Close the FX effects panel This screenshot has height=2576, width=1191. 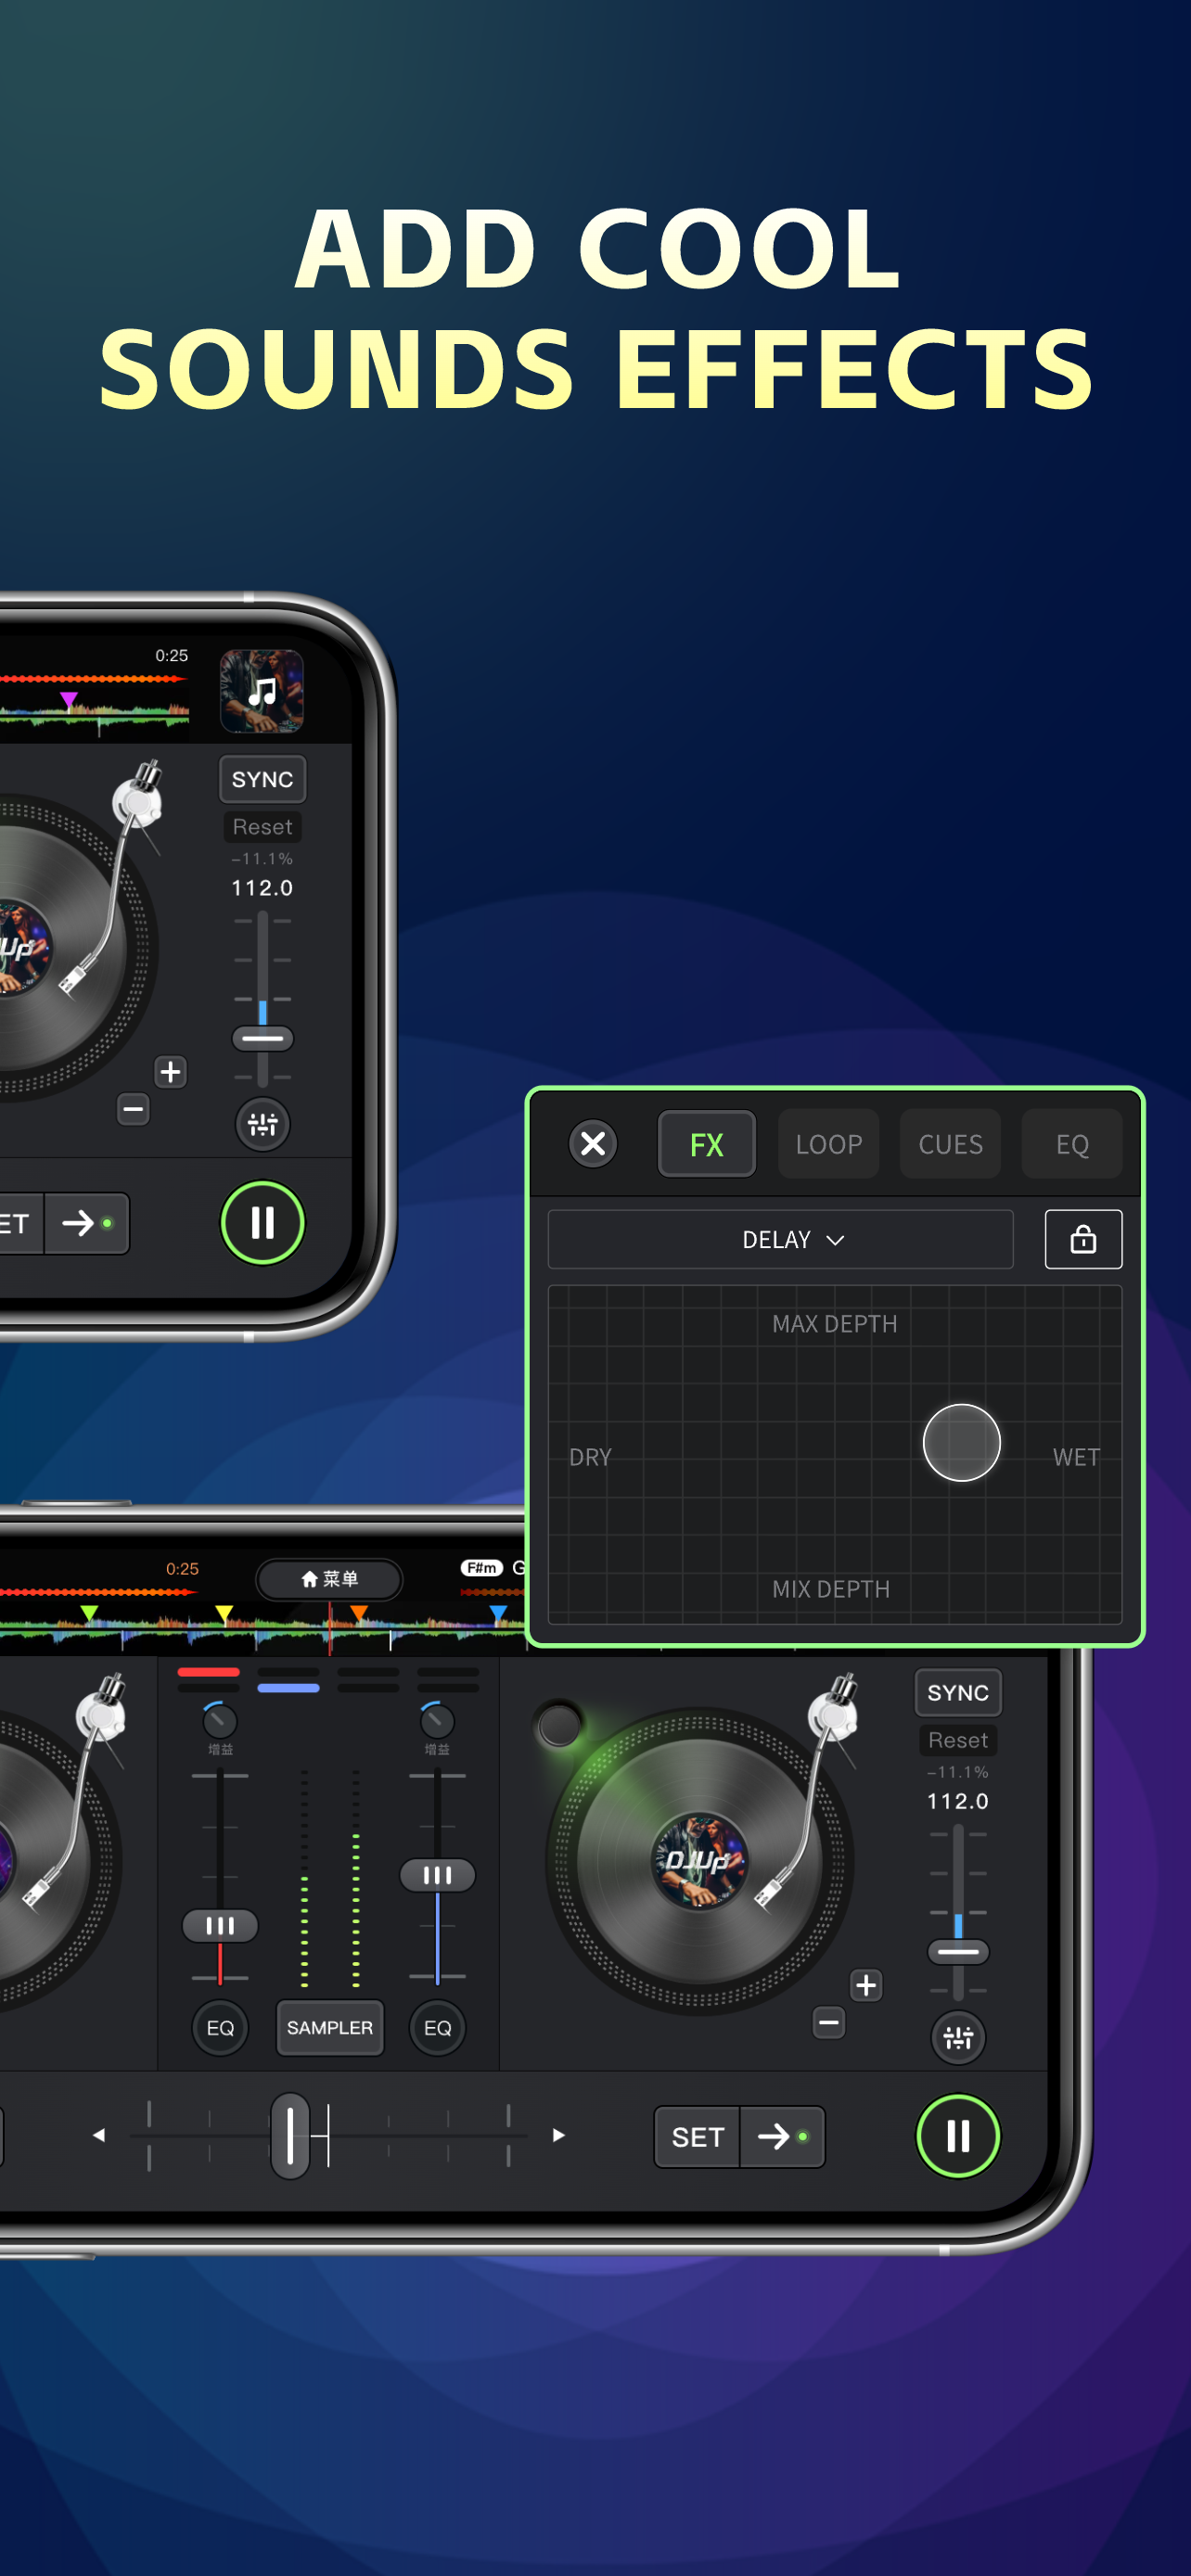593,1143
